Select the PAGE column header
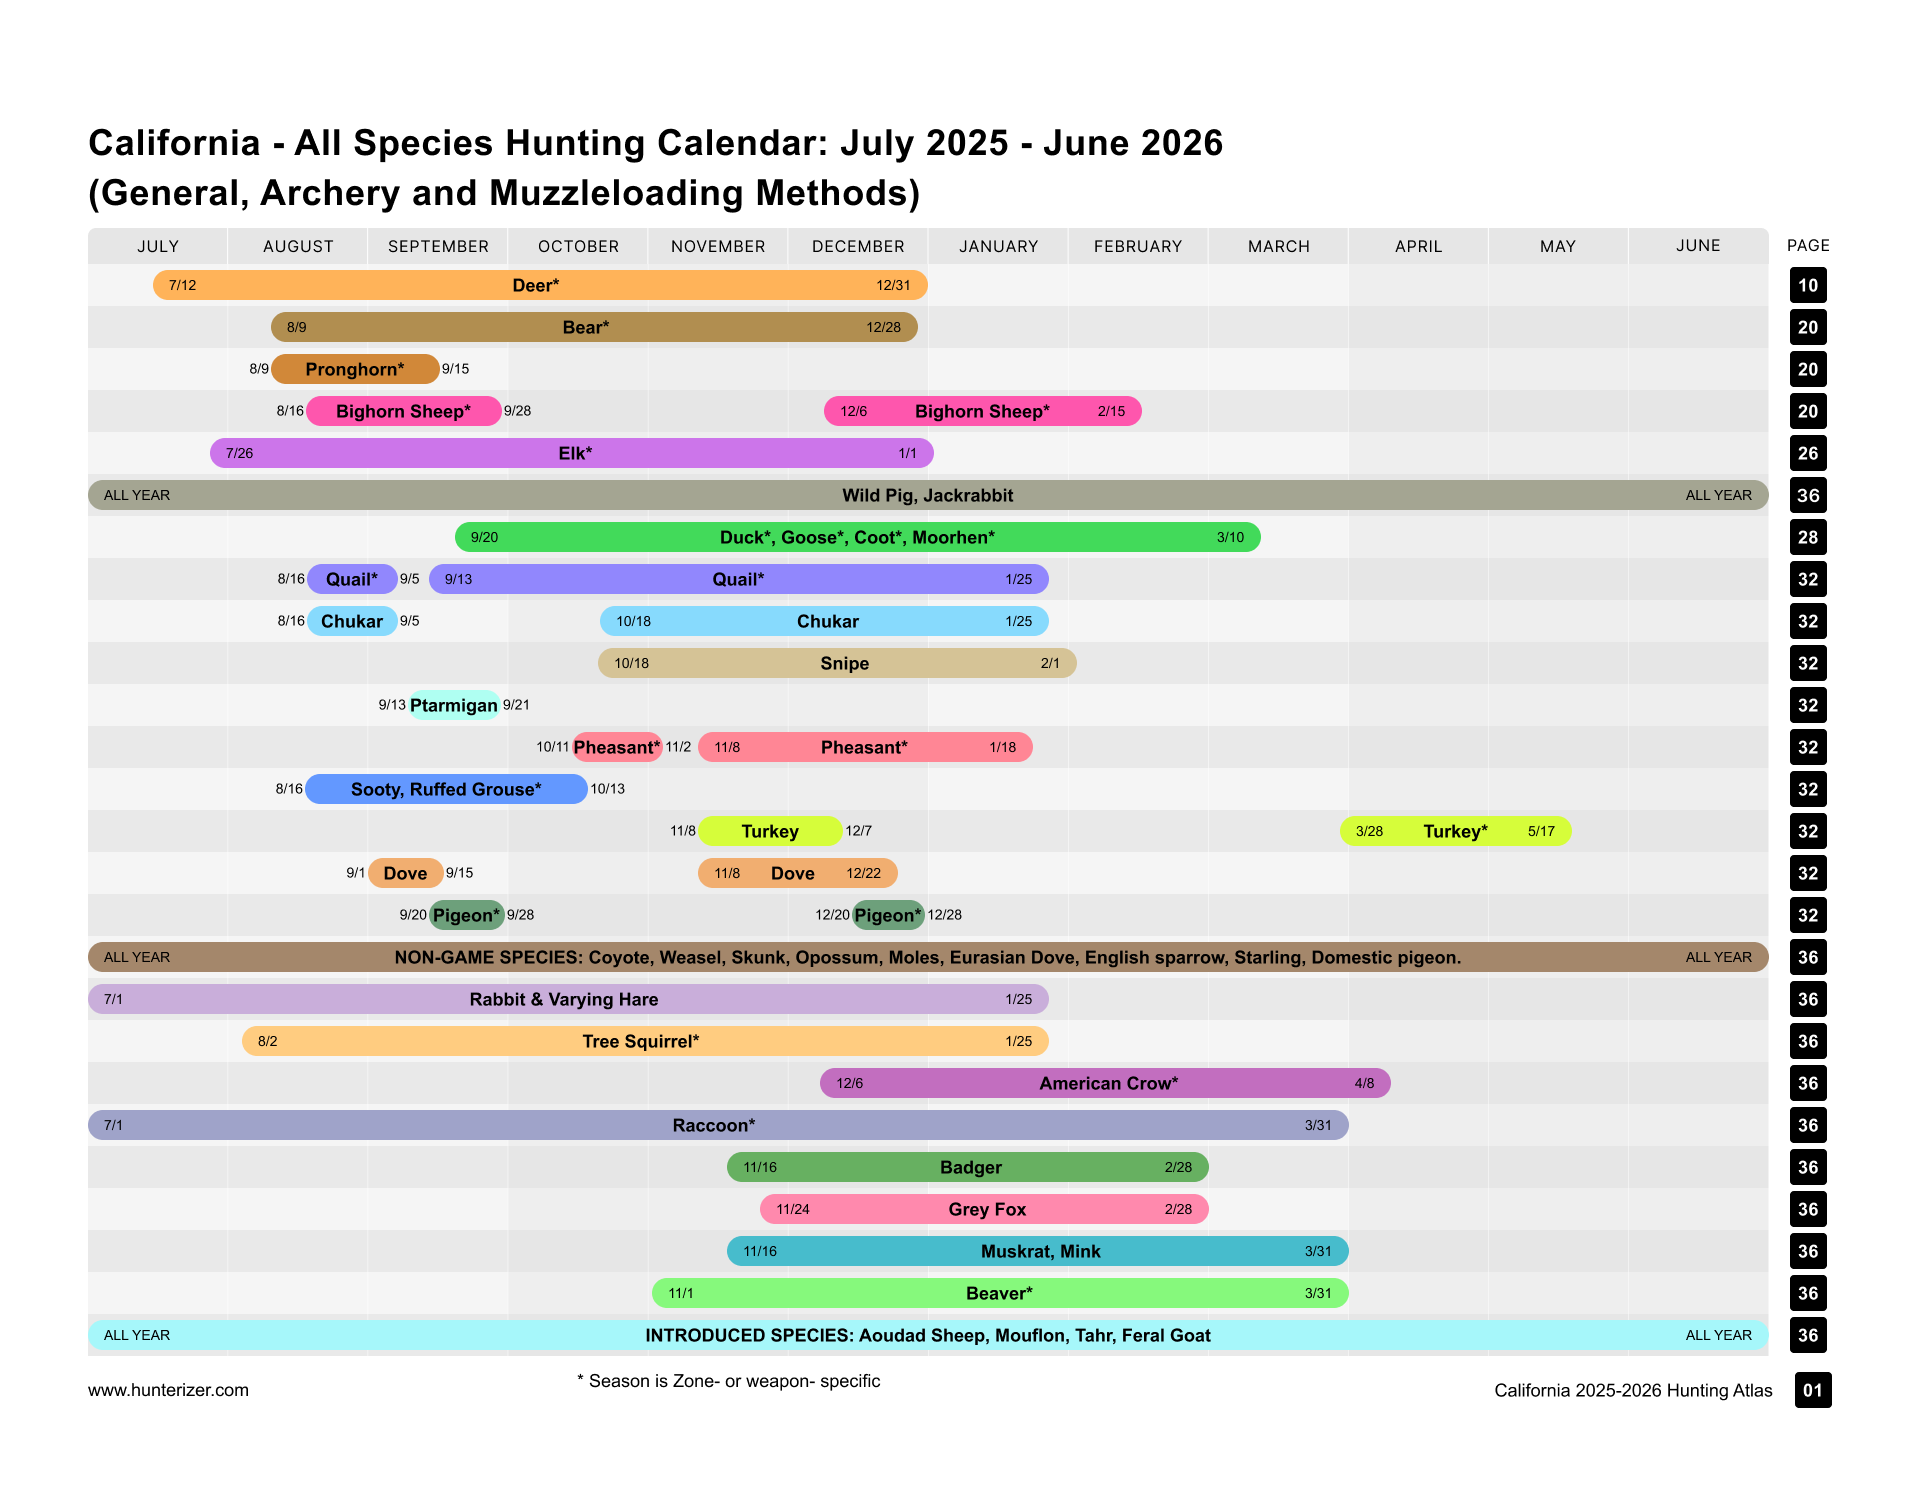Screen dimensions: 1920x1486 pyautogui.click(x=1808, y=245)
